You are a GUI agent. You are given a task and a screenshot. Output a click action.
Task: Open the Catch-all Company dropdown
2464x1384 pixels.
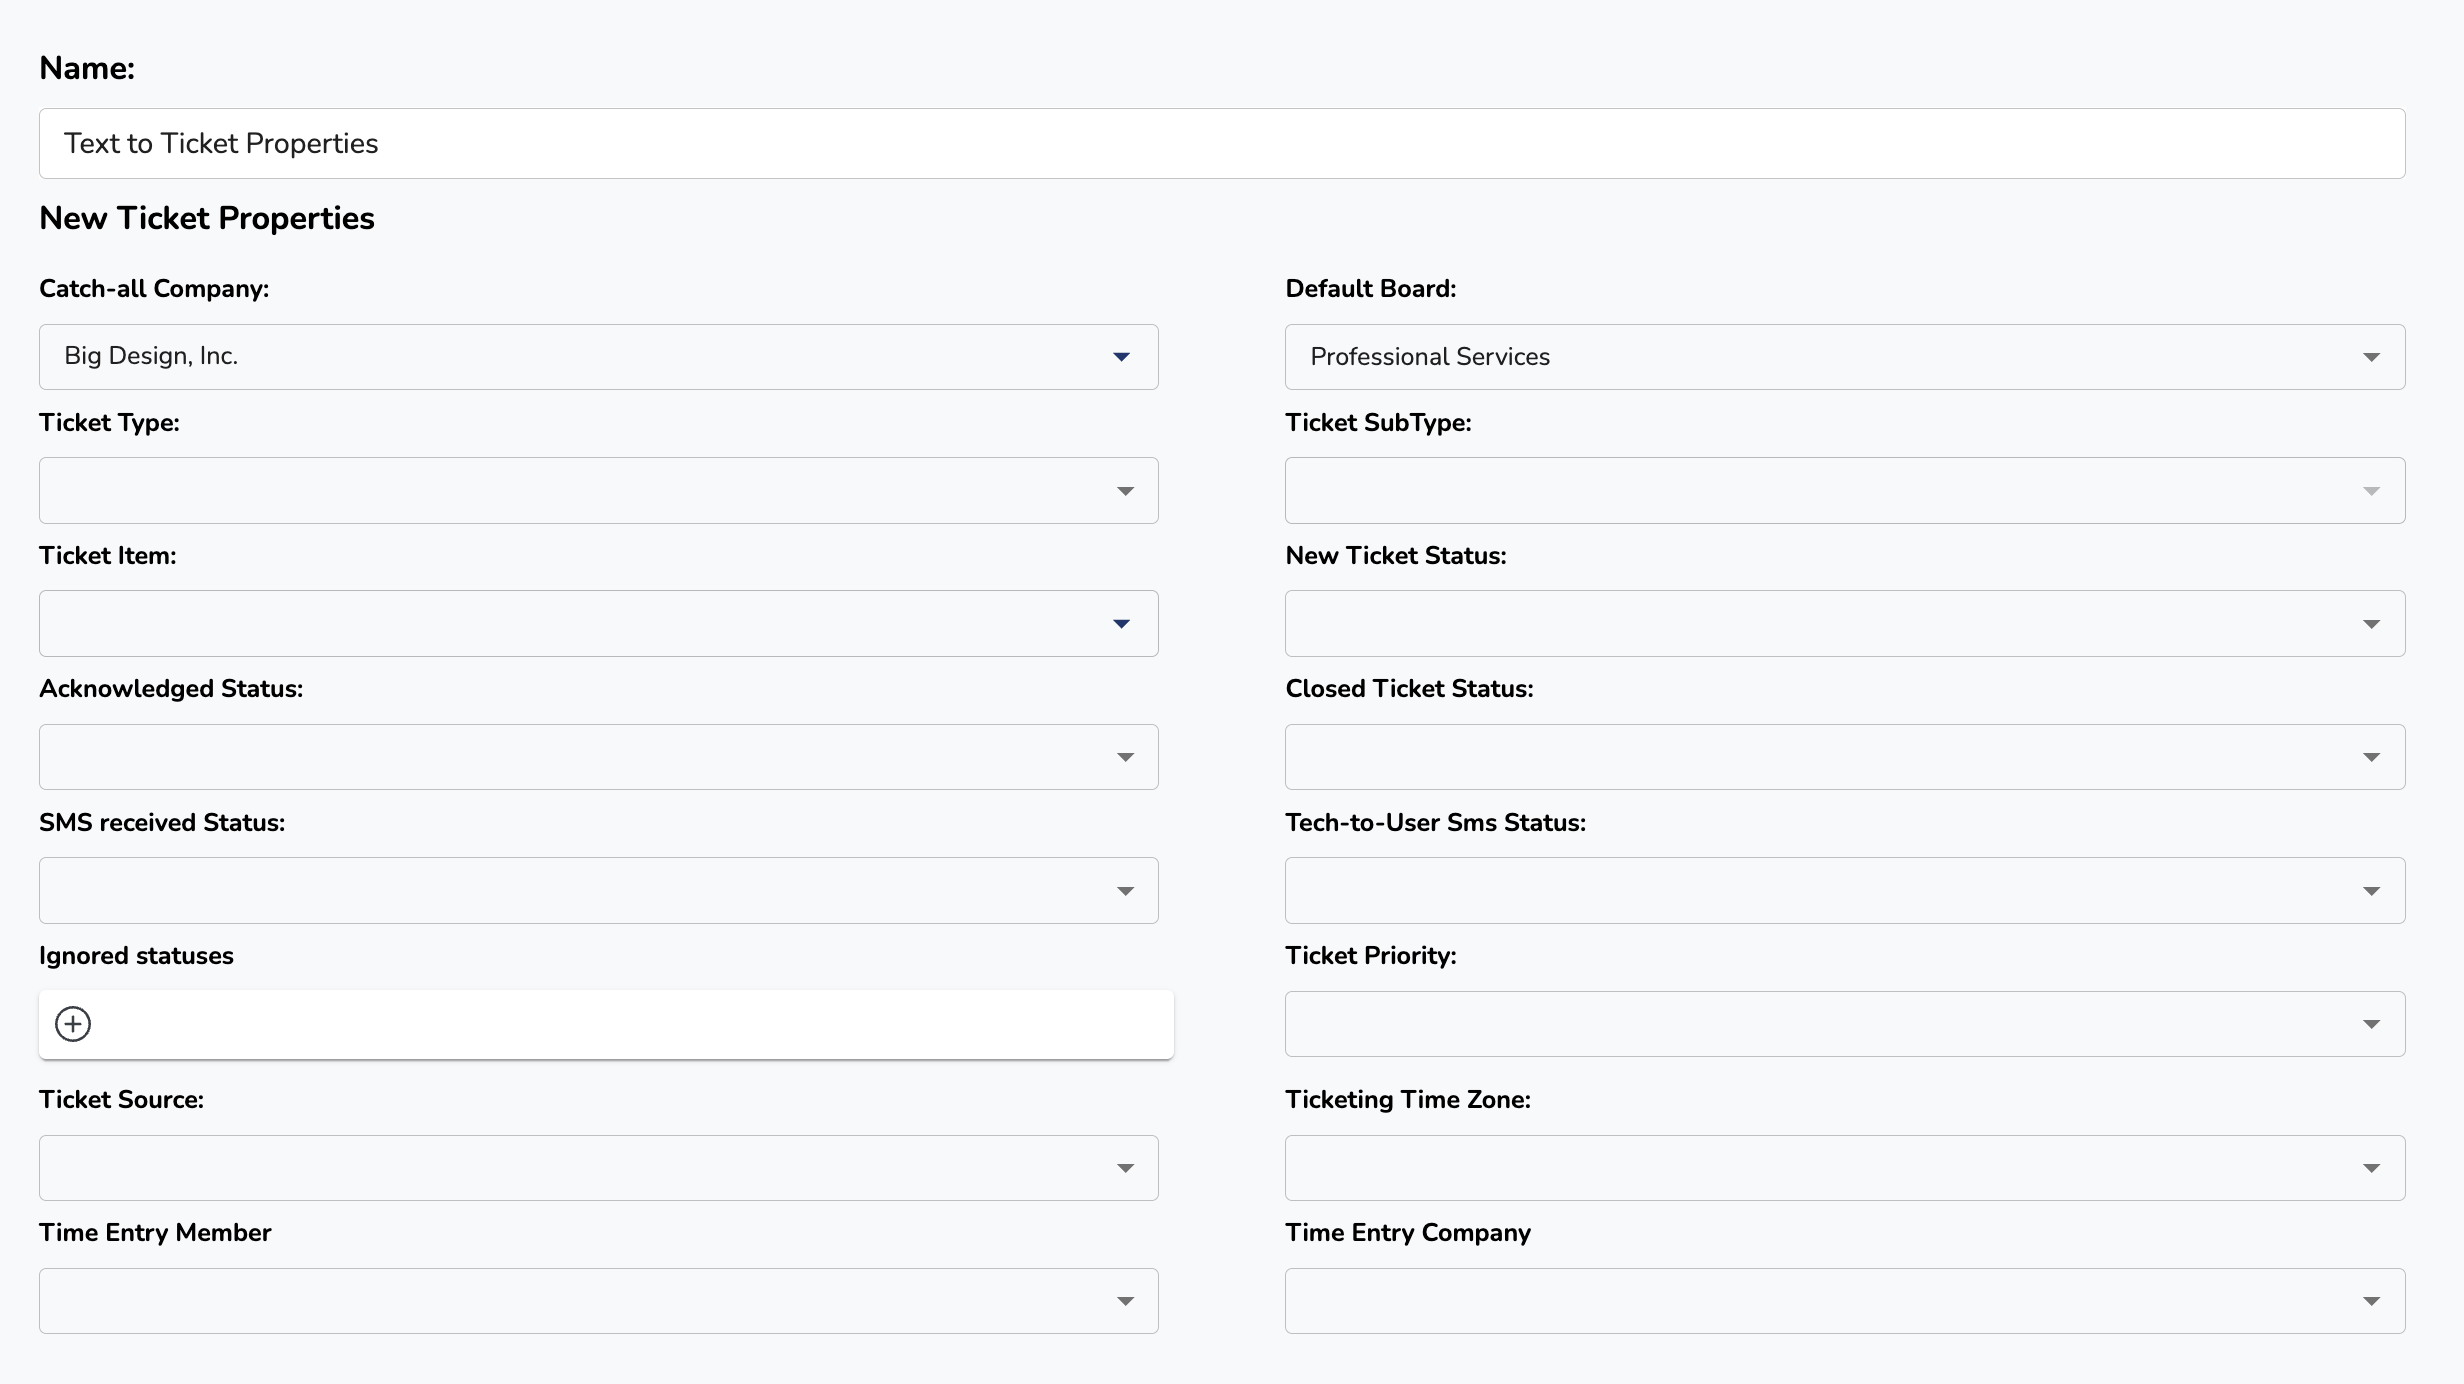click(x=1121, y=357)
